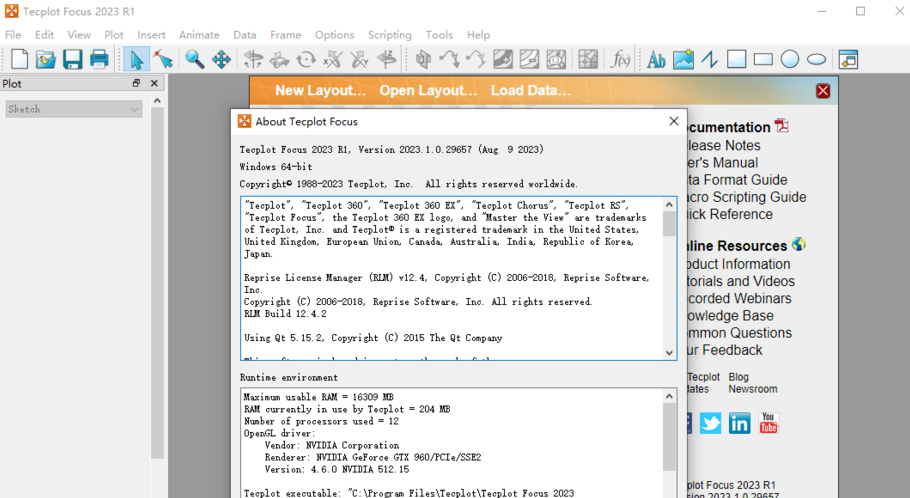This screenshot has height=498, width=910.
Task: Click scroll-up arrow in Runtime environment box
Action: pos(669,396)
